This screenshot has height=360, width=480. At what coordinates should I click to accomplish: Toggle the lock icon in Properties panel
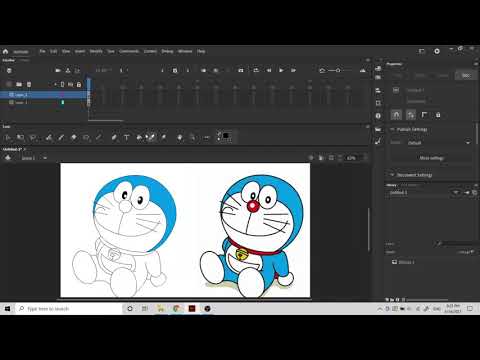click(438, 115)
